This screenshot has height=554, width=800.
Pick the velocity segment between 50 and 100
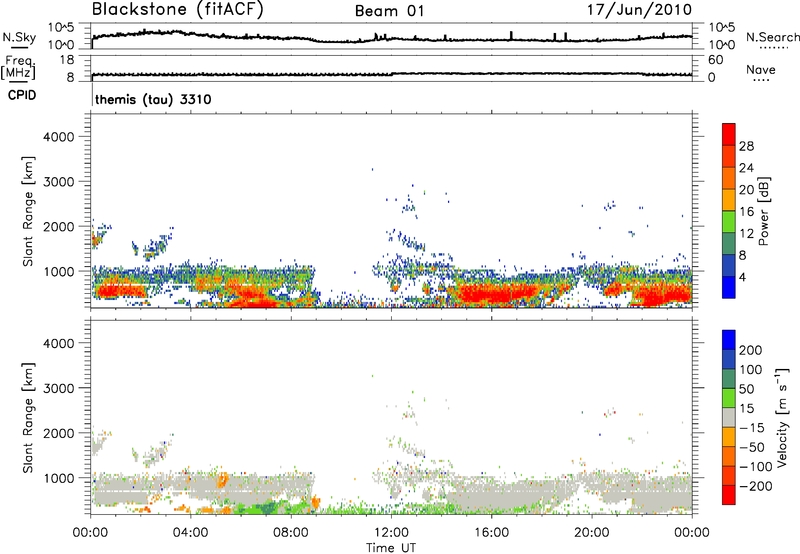pyautogui.click(x=729, y=379)
